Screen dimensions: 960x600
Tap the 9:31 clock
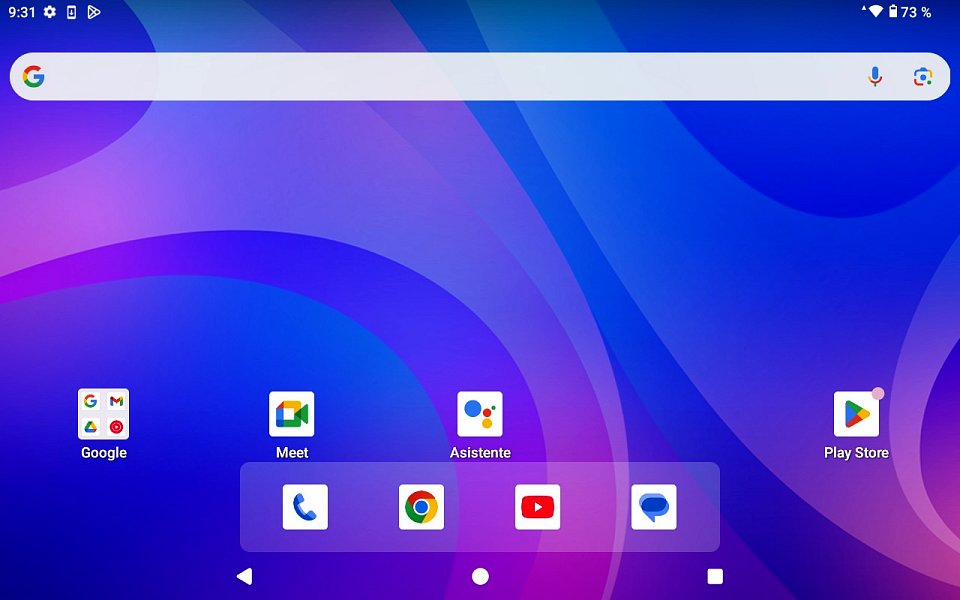click(x=21, y=12)
